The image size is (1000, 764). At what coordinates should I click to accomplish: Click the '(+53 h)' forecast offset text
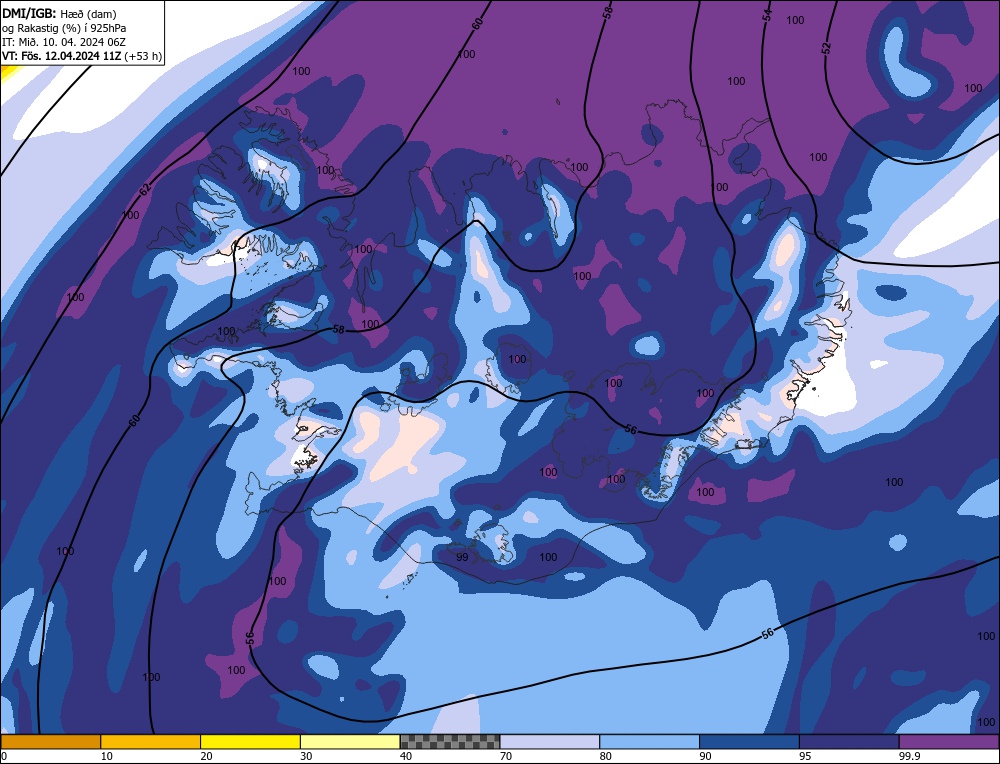[x=143, y=56]
